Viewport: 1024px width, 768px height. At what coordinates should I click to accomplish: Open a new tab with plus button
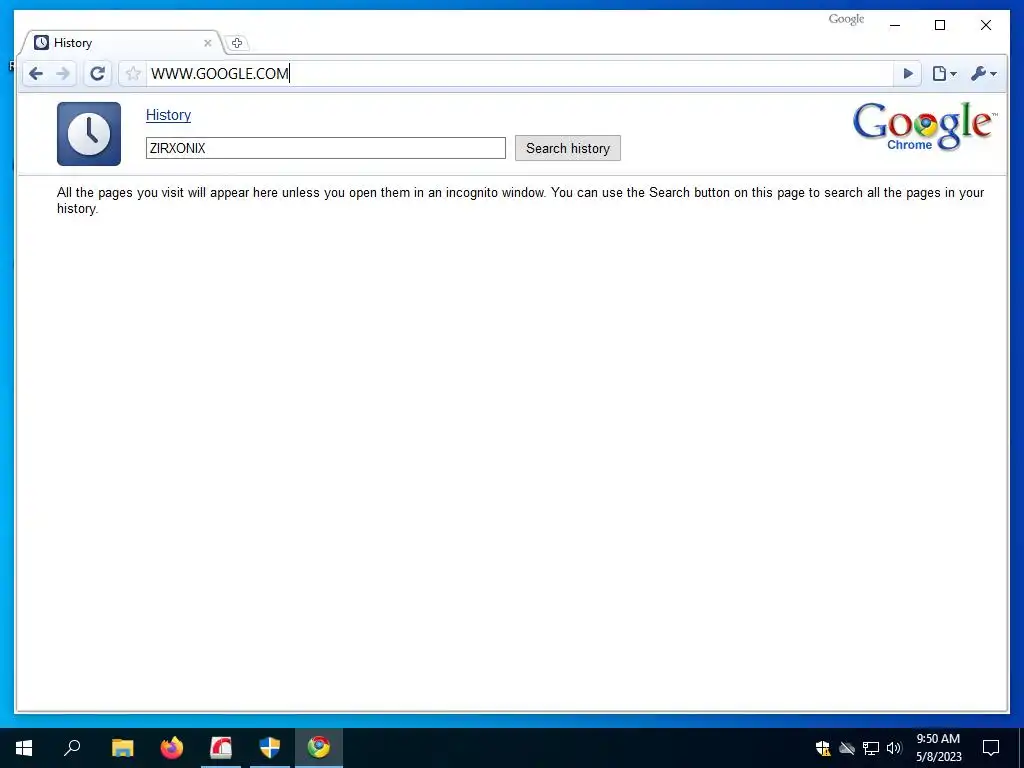237,43
